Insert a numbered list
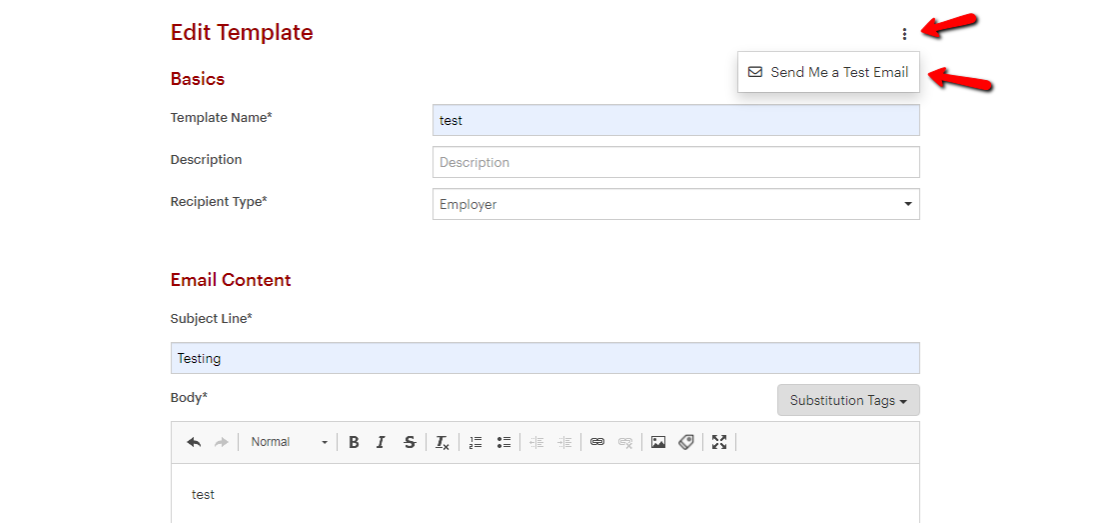This screenshot has width=1096, height=523. tap(476, 442)
